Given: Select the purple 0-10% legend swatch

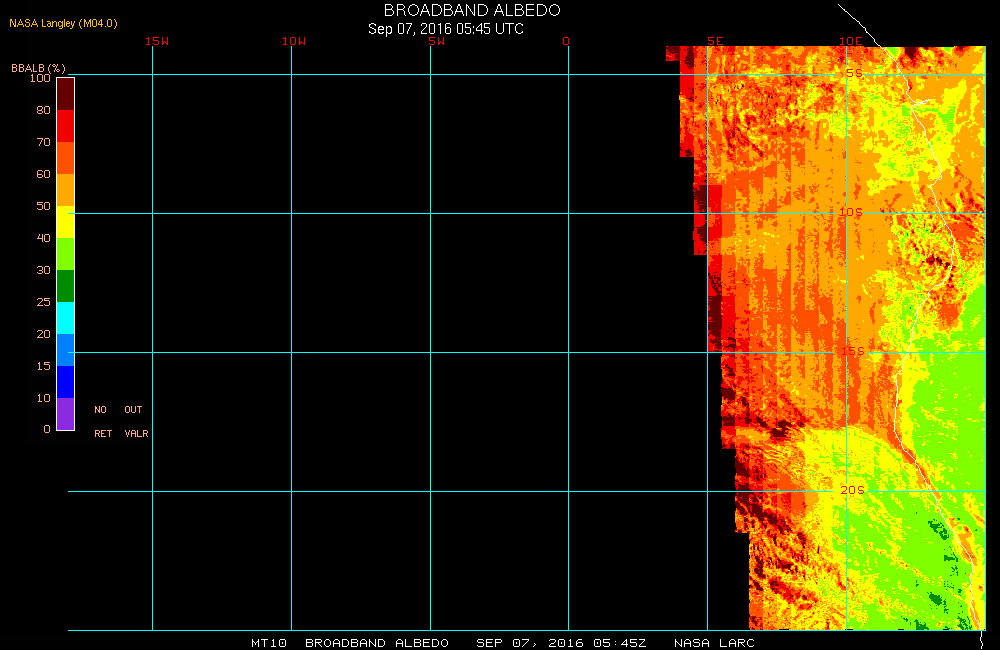Looking at the screenshot, I should (x=65, y=414).
